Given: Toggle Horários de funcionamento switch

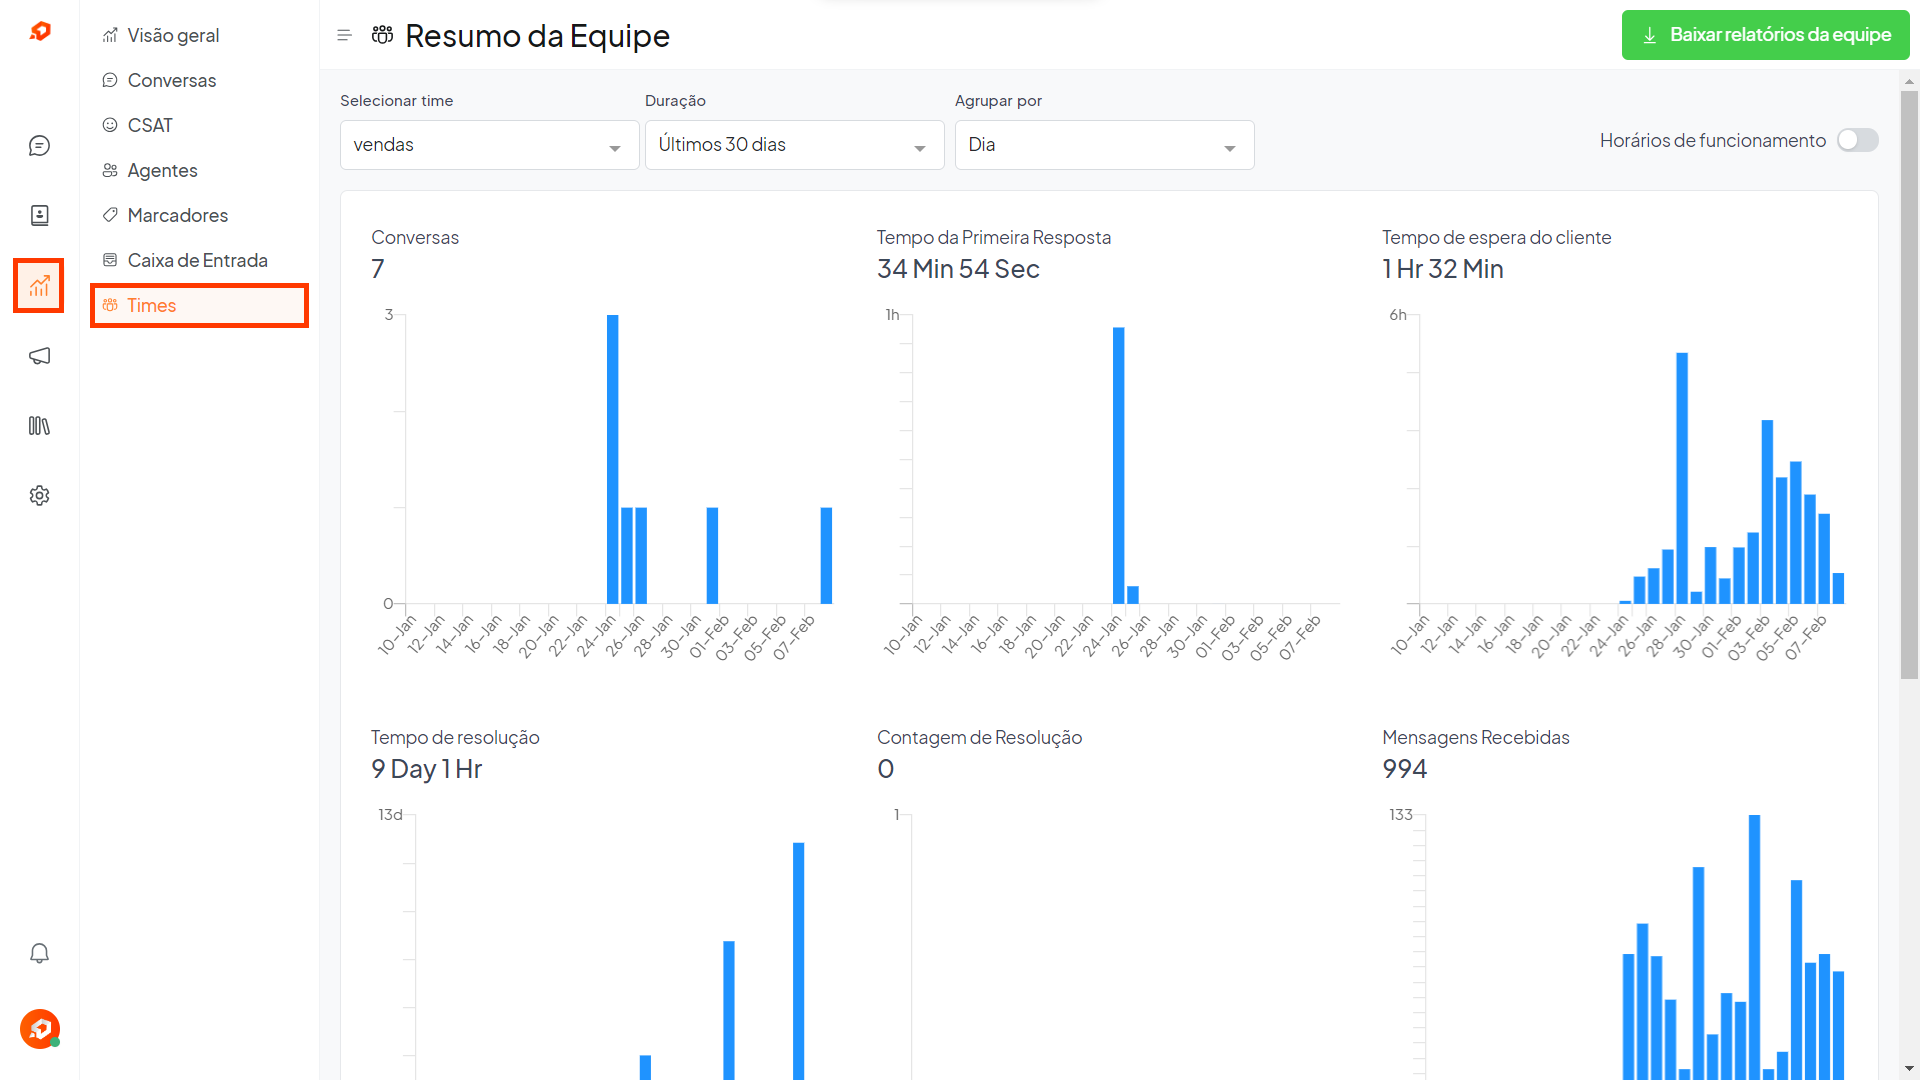Looking at the screenshot, I should [1857, 141].
